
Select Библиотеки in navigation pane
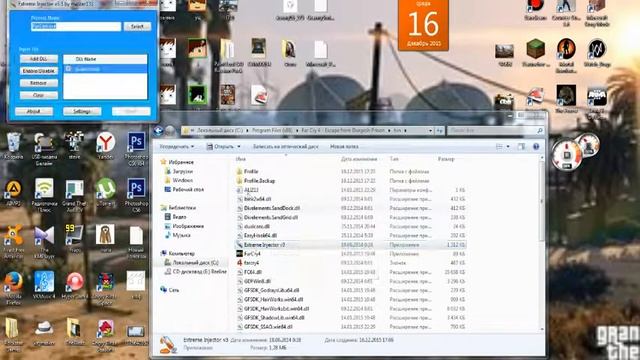[x=182, y=207]
